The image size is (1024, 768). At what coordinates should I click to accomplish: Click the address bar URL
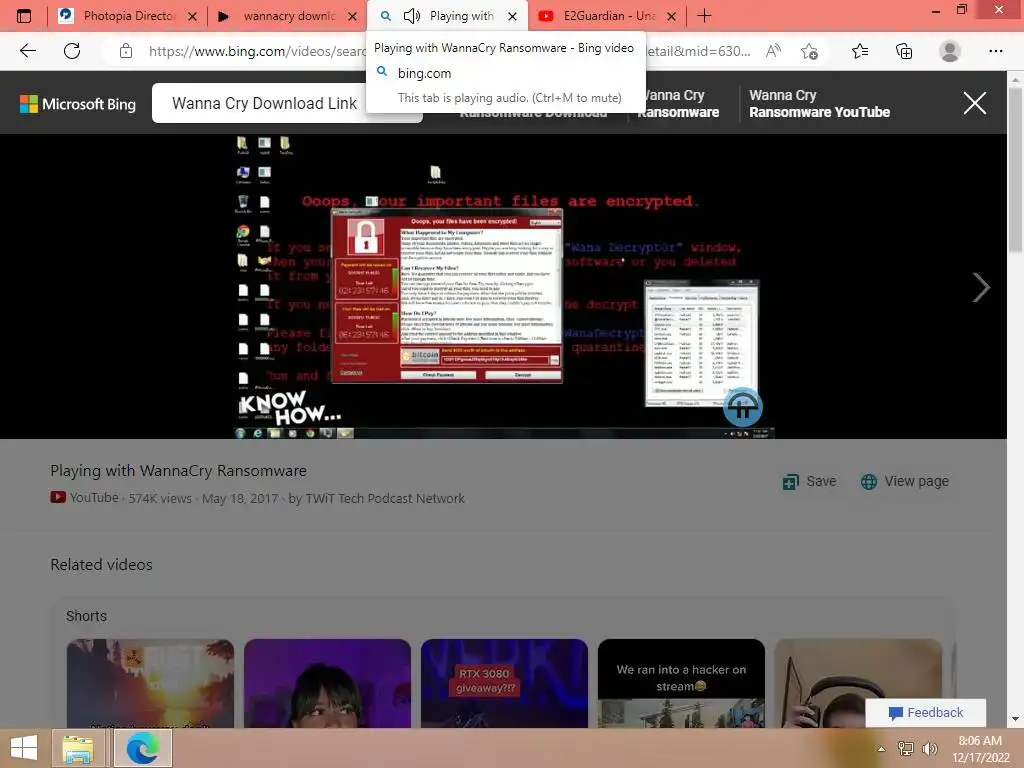pyautogui.click(x=449, y=51)
